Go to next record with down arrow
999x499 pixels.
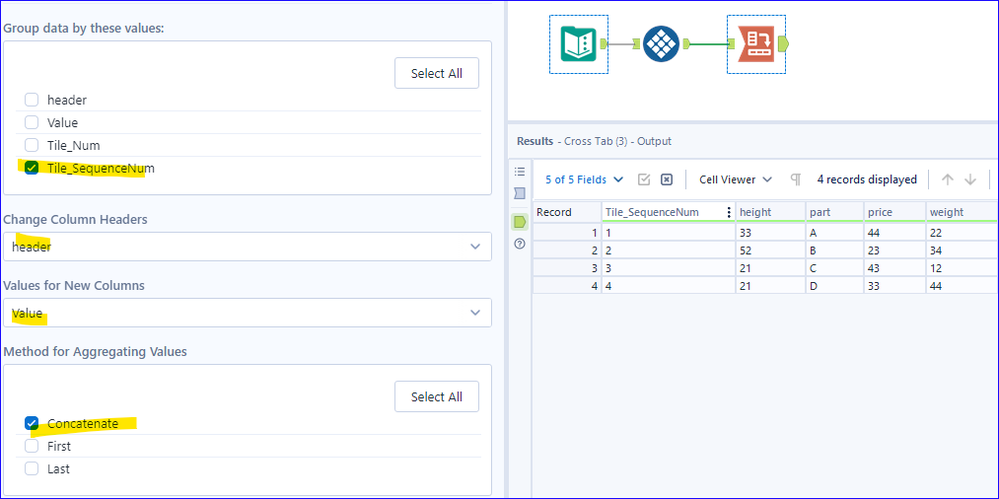(x=970, y=180)
